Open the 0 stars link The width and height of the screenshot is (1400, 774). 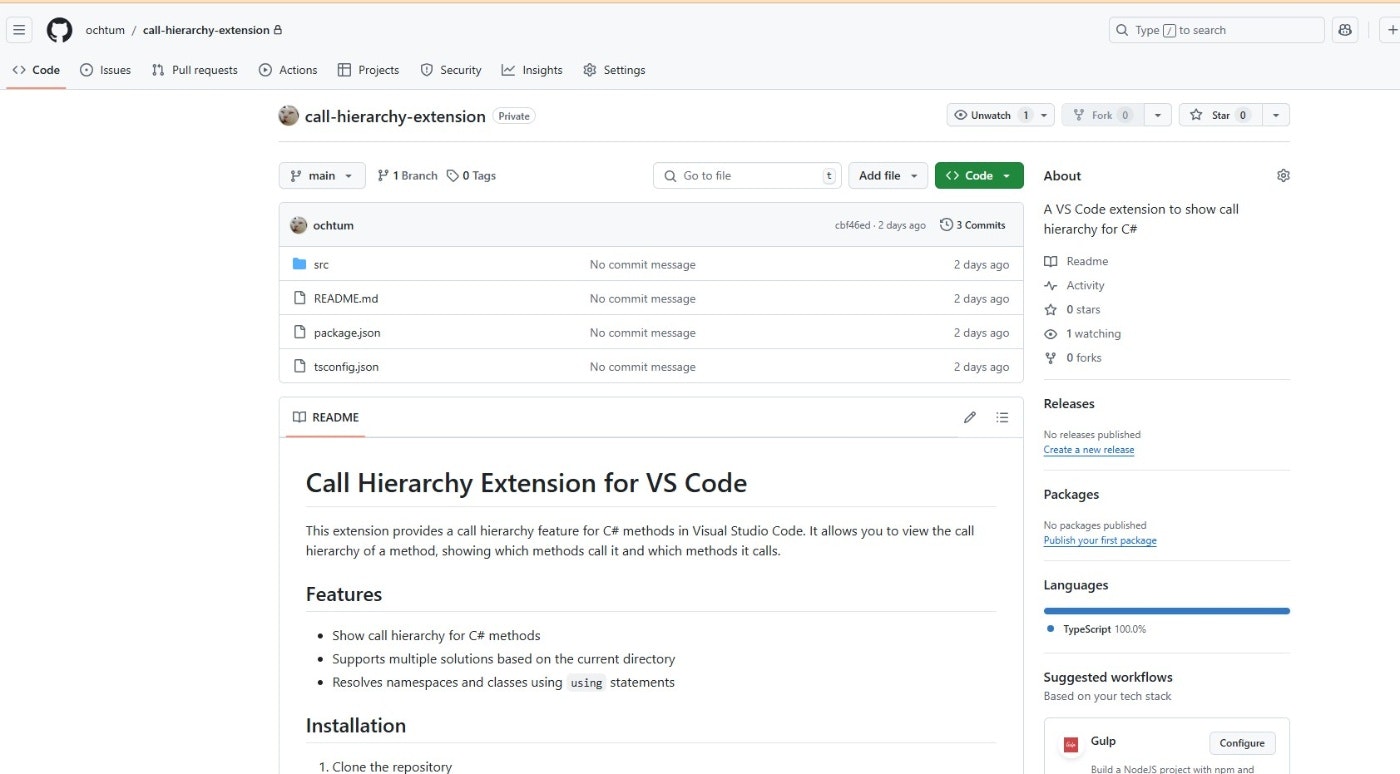tap(1072, 309)
